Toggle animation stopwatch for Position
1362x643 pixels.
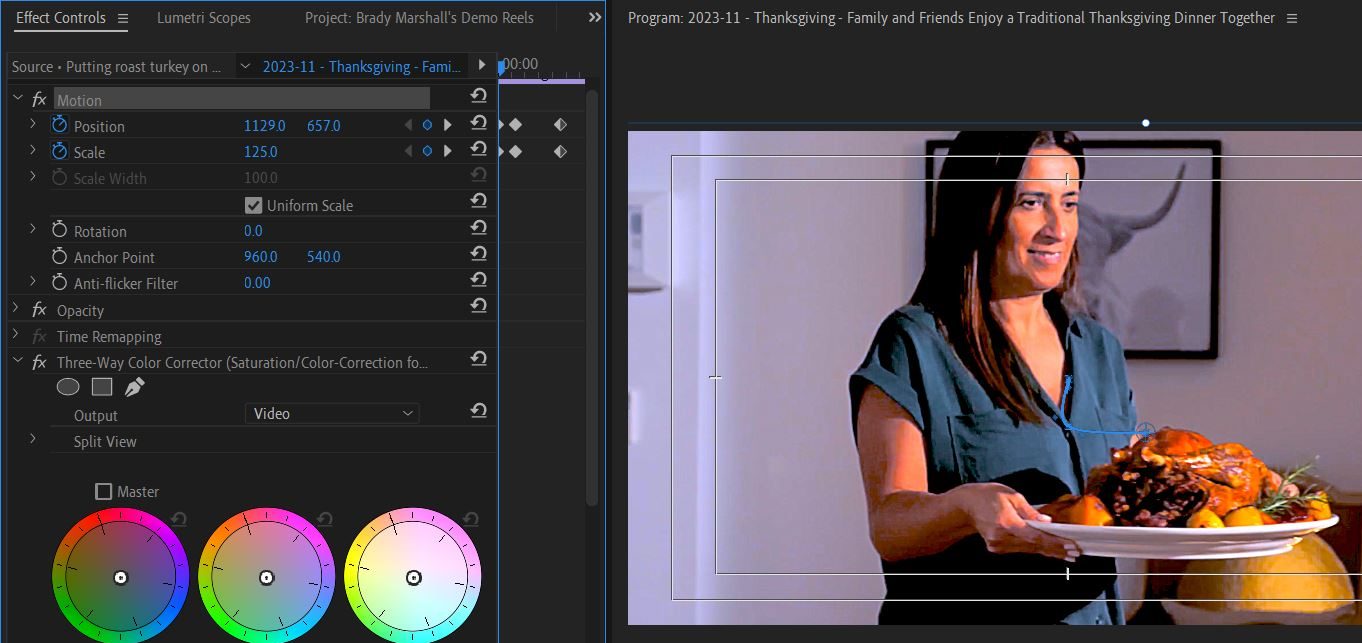(x=59, y=125)
